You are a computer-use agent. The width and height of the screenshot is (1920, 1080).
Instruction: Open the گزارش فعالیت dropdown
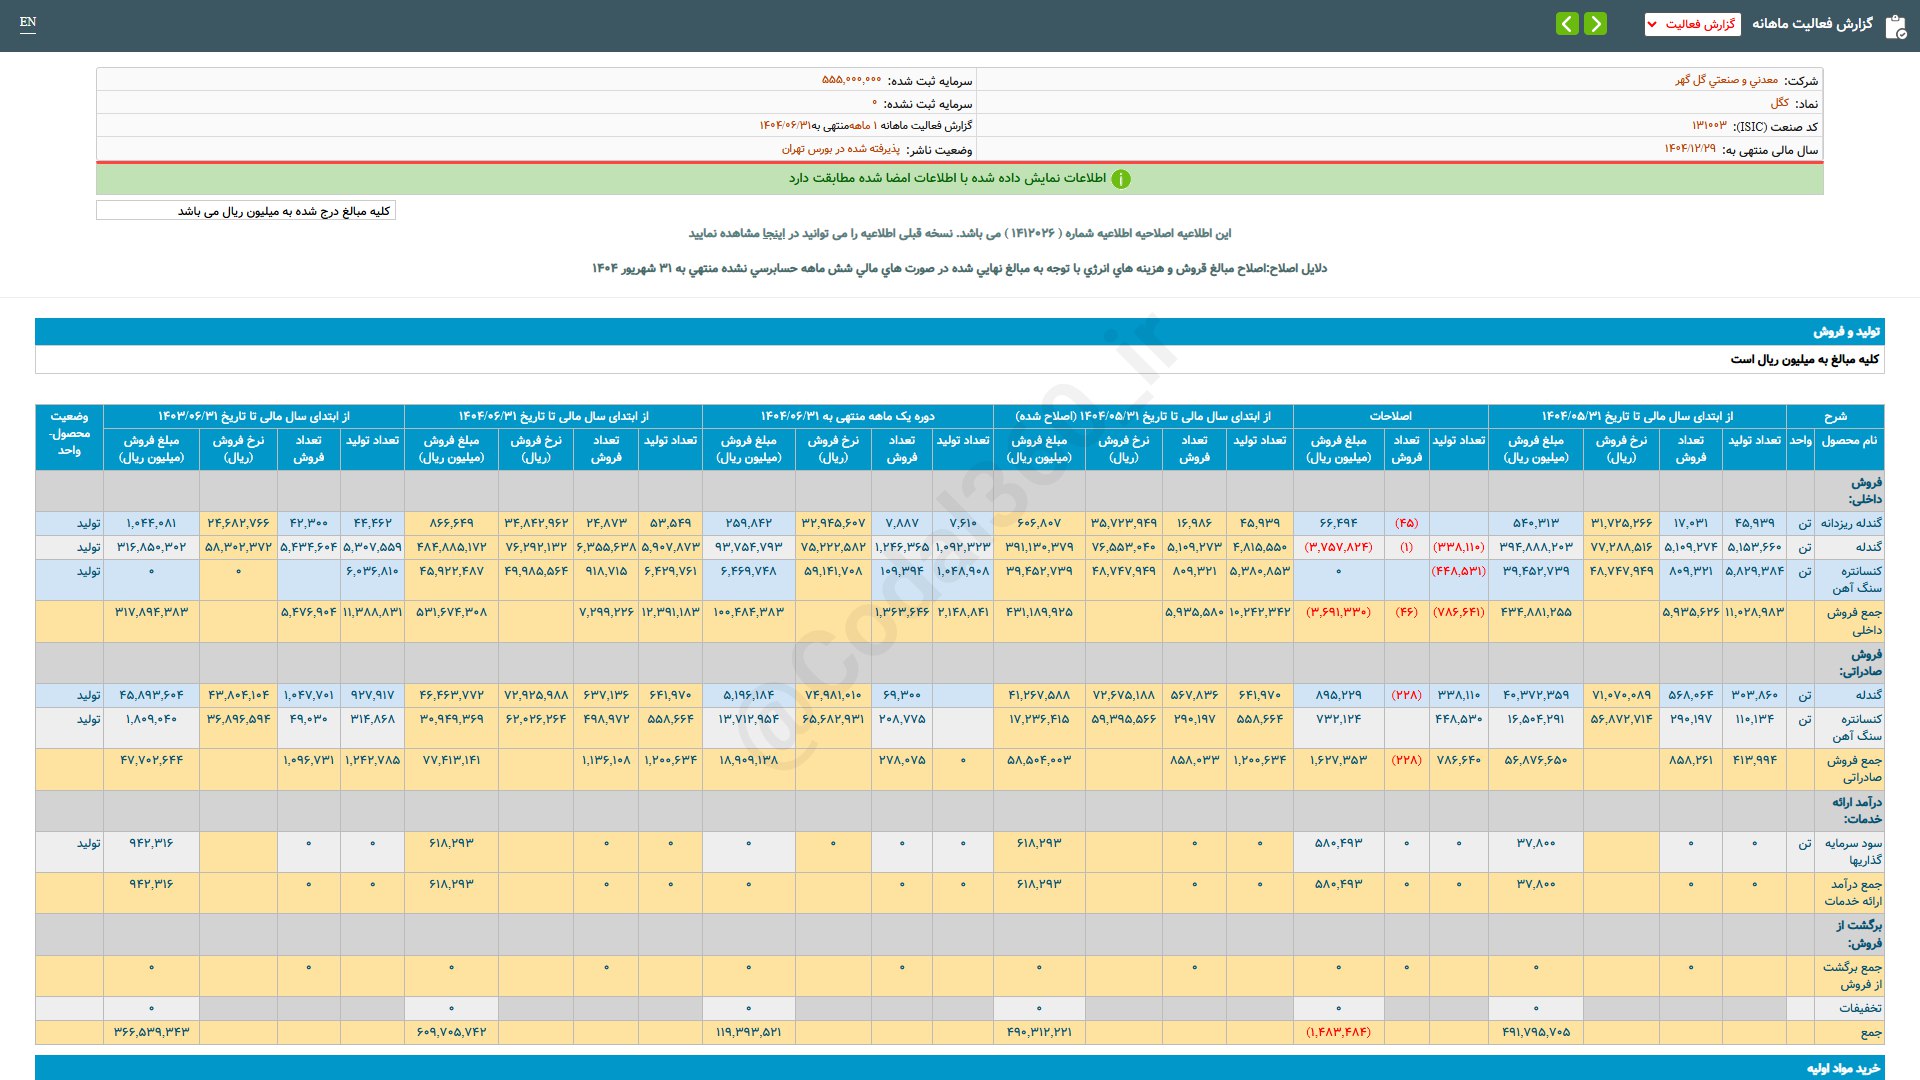click(x=1692, y=24)
